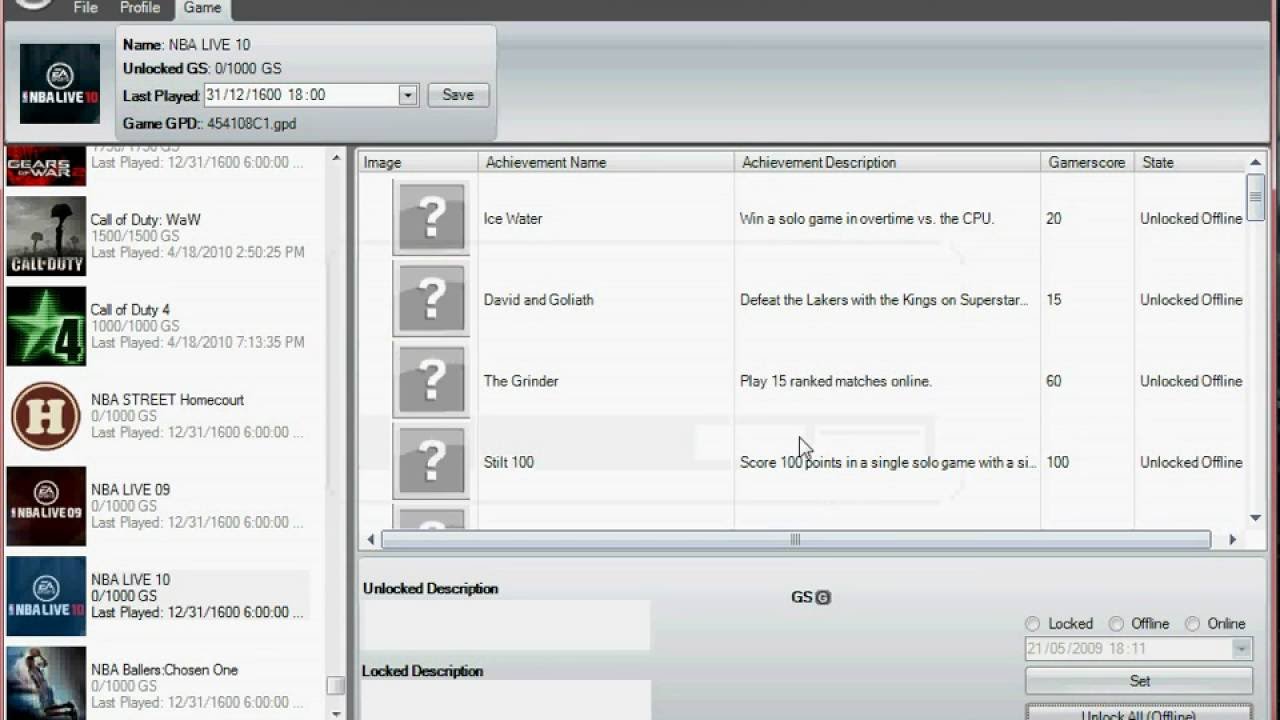Click 'Defeat the Lakers with the Kings' description

[884, 299]
